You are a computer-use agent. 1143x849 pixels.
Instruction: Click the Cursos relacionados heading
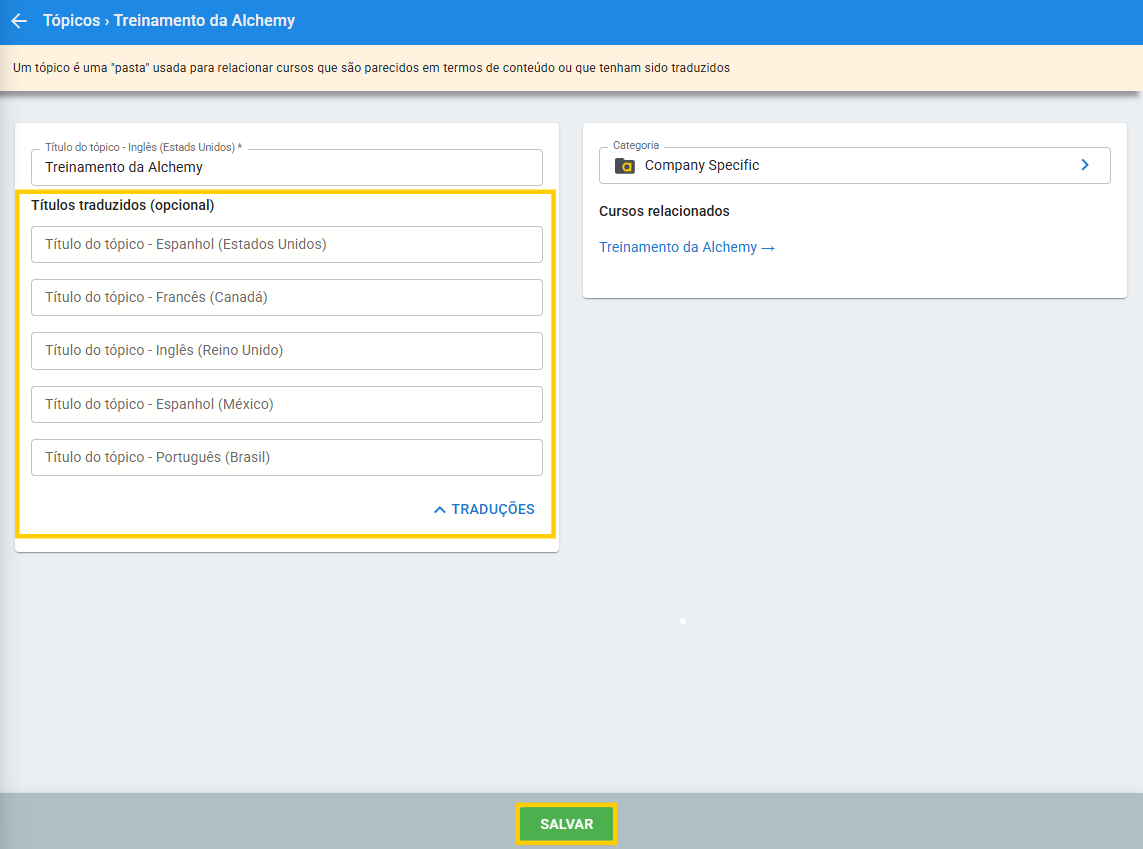coord(664,212)
